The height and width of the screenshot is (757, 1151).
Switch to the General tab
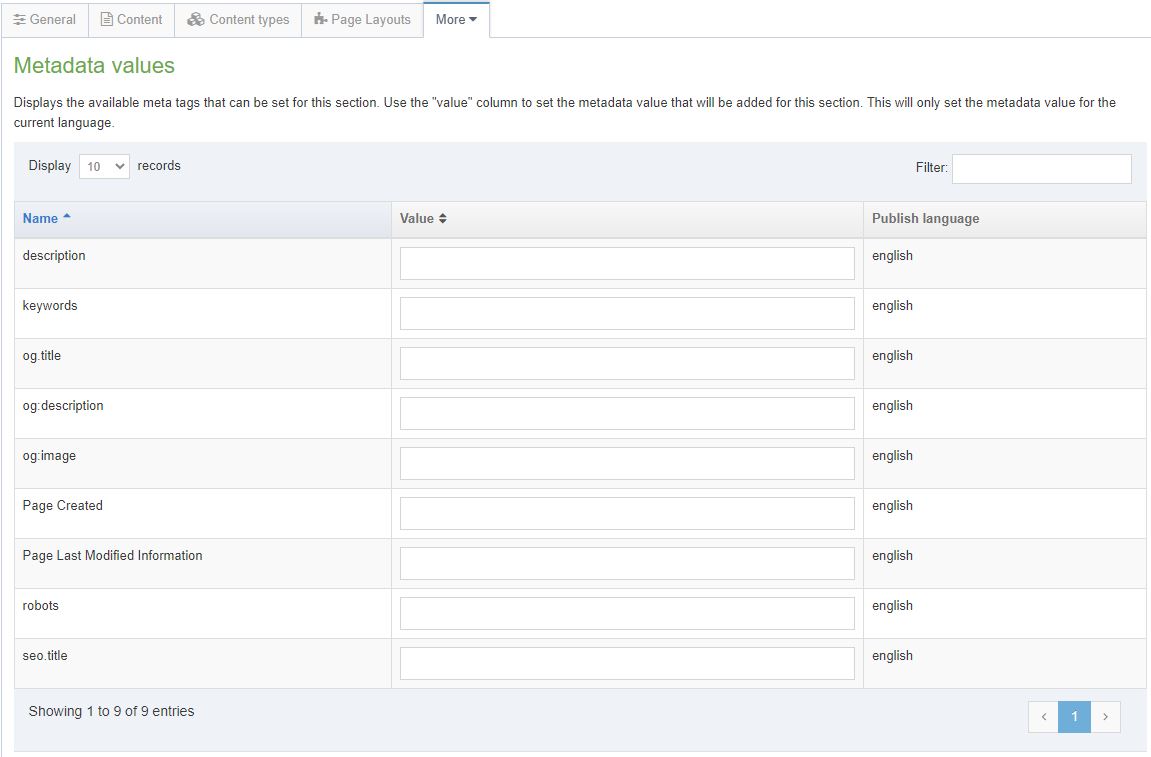click(45, 19)
